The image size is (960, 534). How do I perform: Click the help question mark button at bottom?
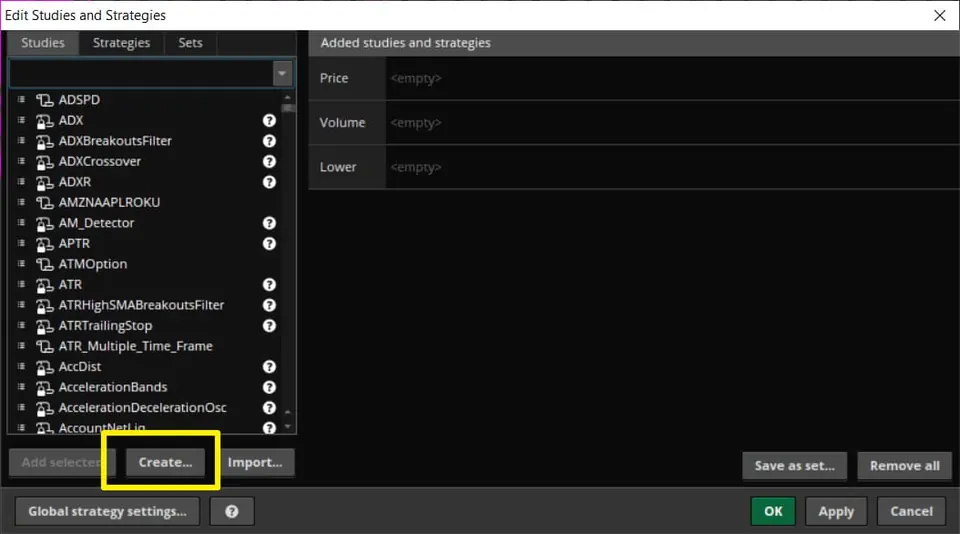click(x=231, y=511)
